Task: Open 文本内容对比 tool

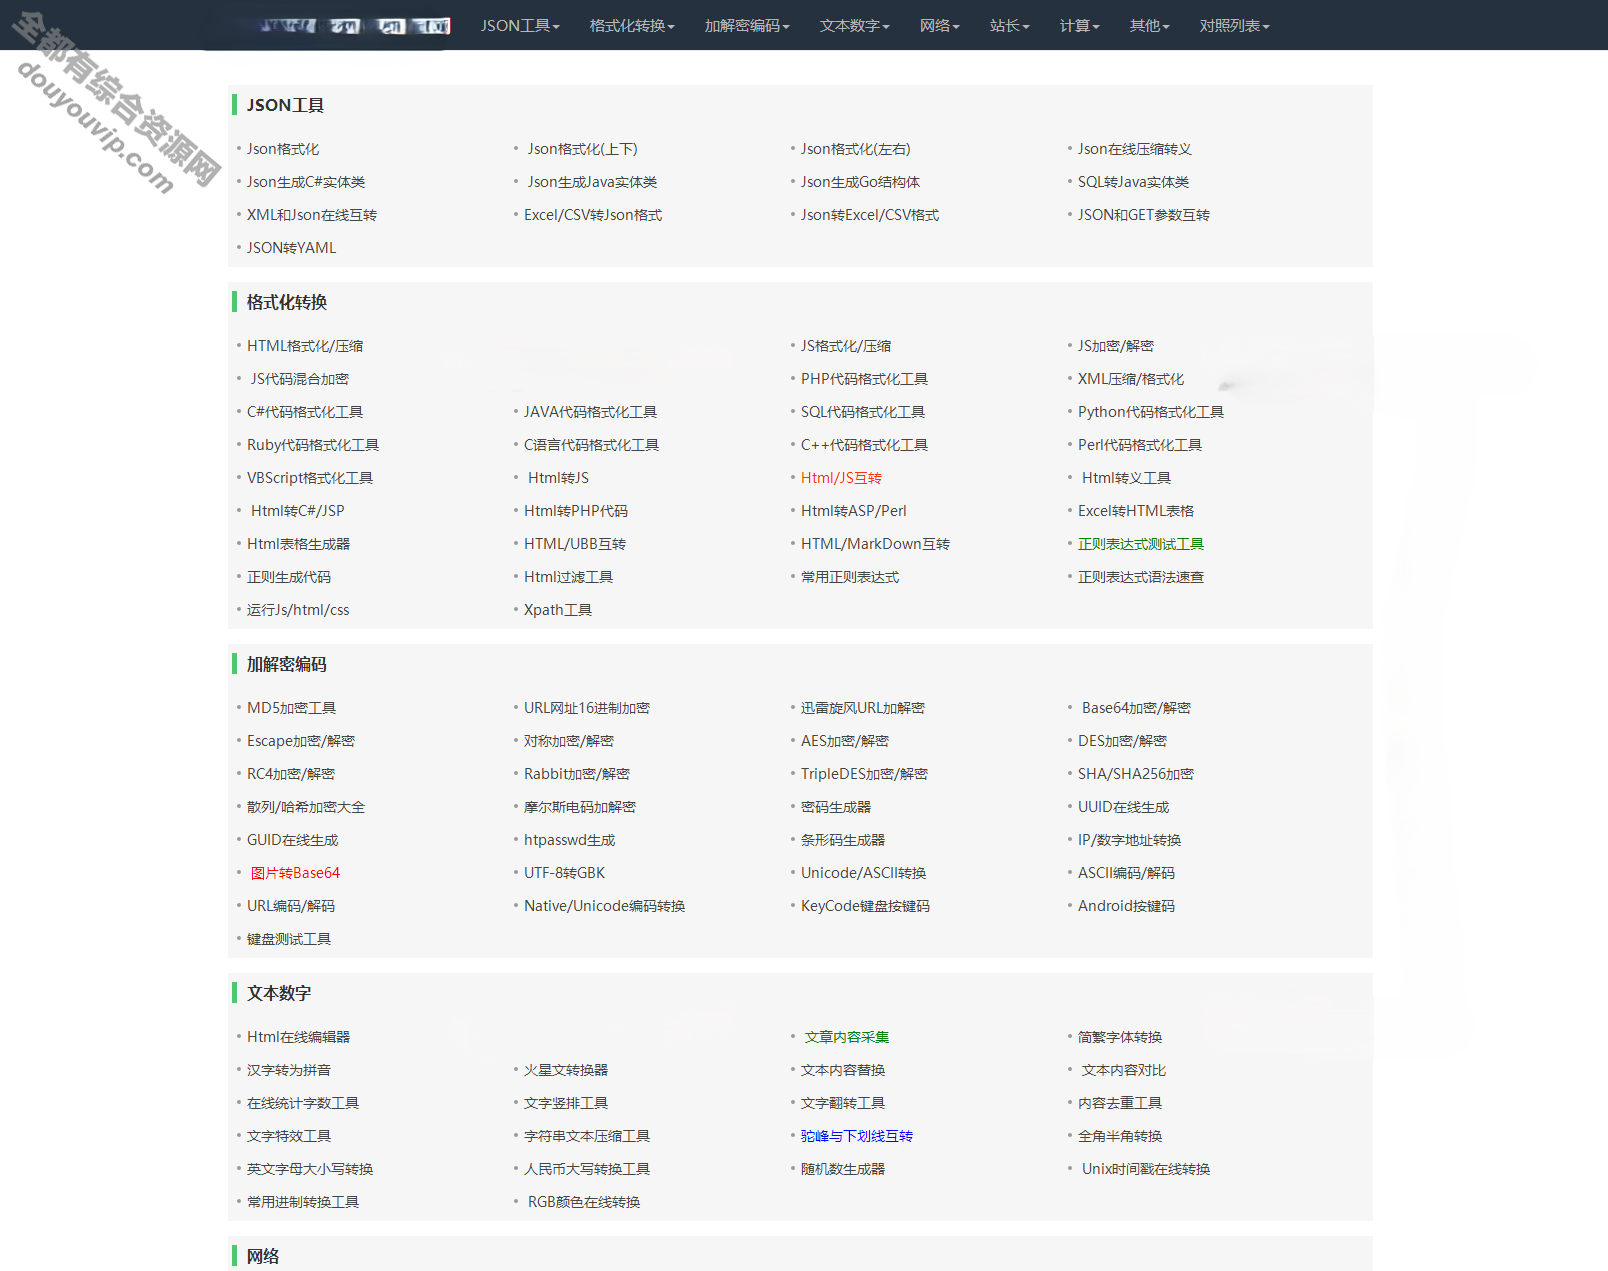Action: 1124,1070
